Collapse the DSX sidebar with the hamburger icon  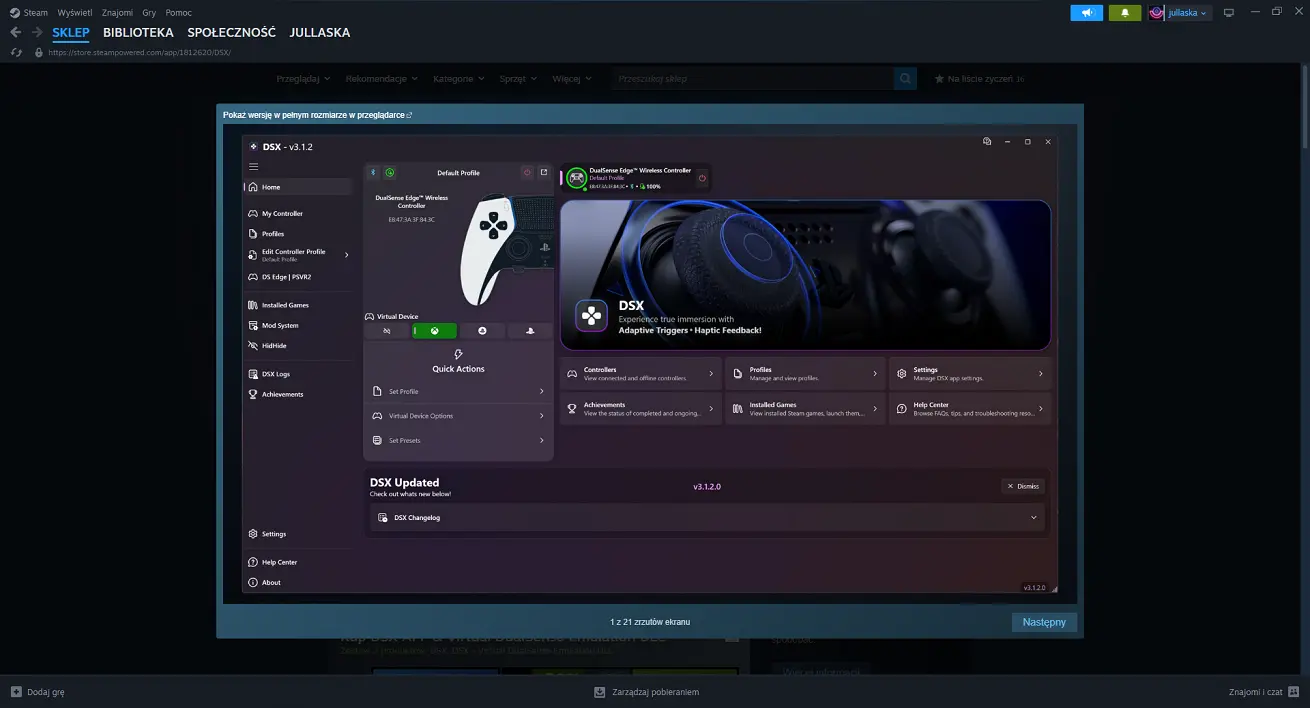[x=253, y=166]
